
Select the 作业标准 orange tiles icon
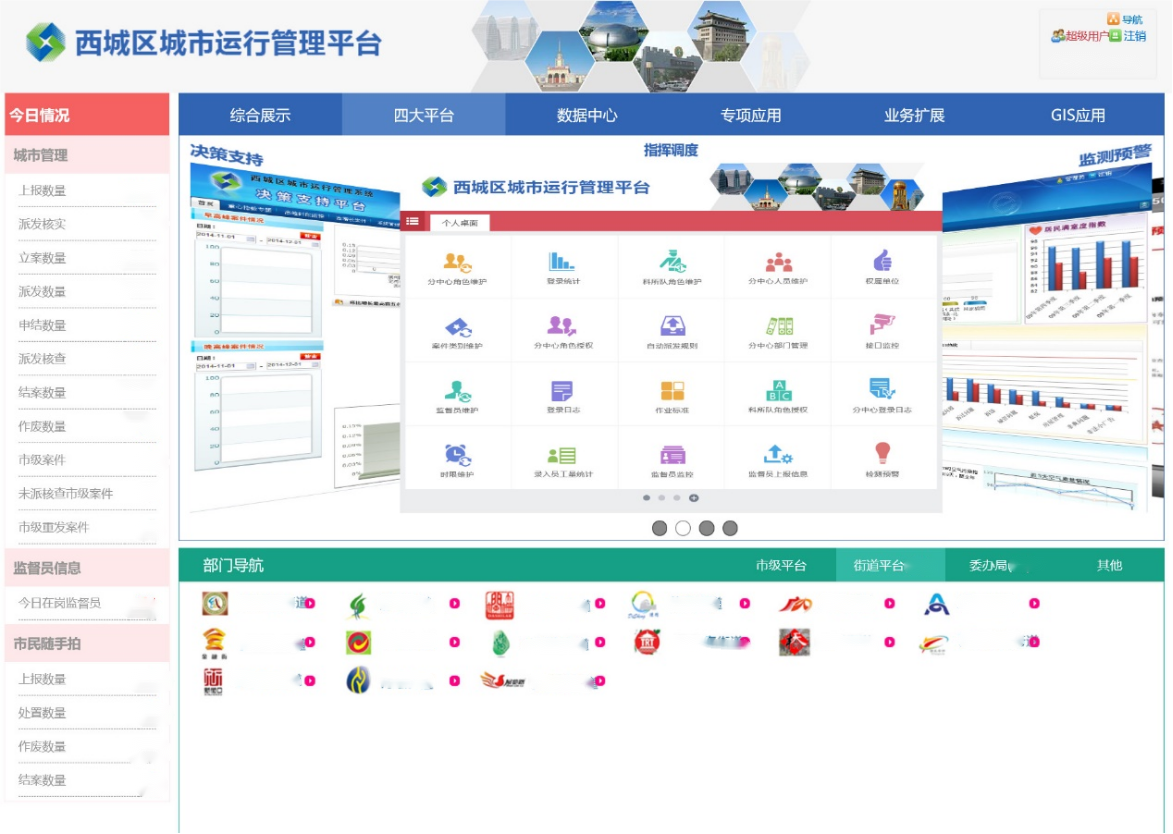coord(672,391)
